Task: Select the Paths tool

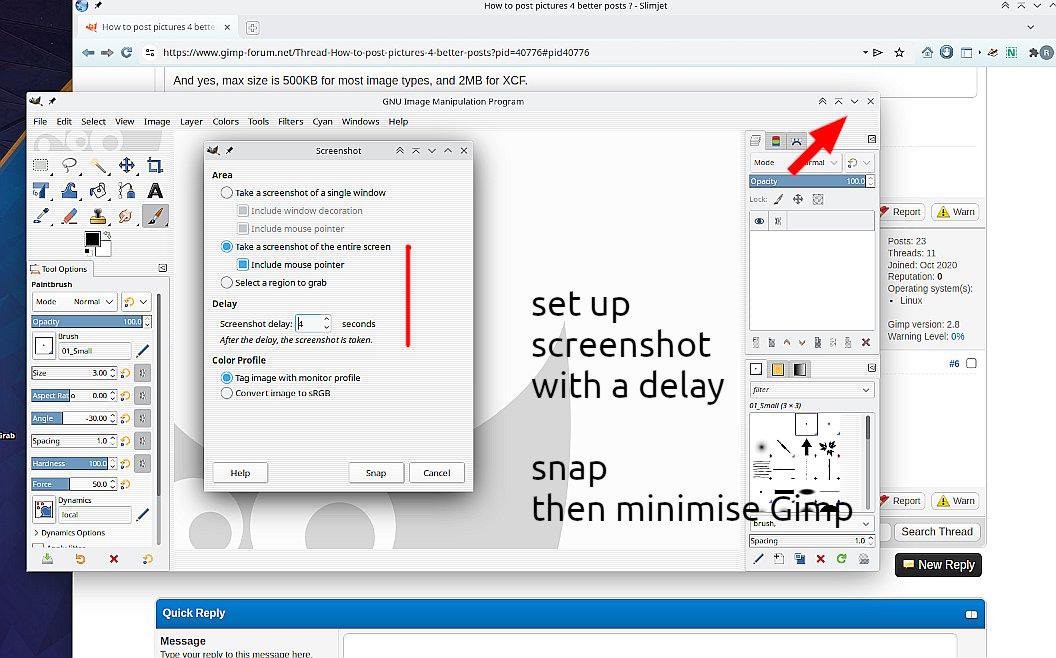Action: (x=127, y=191)
